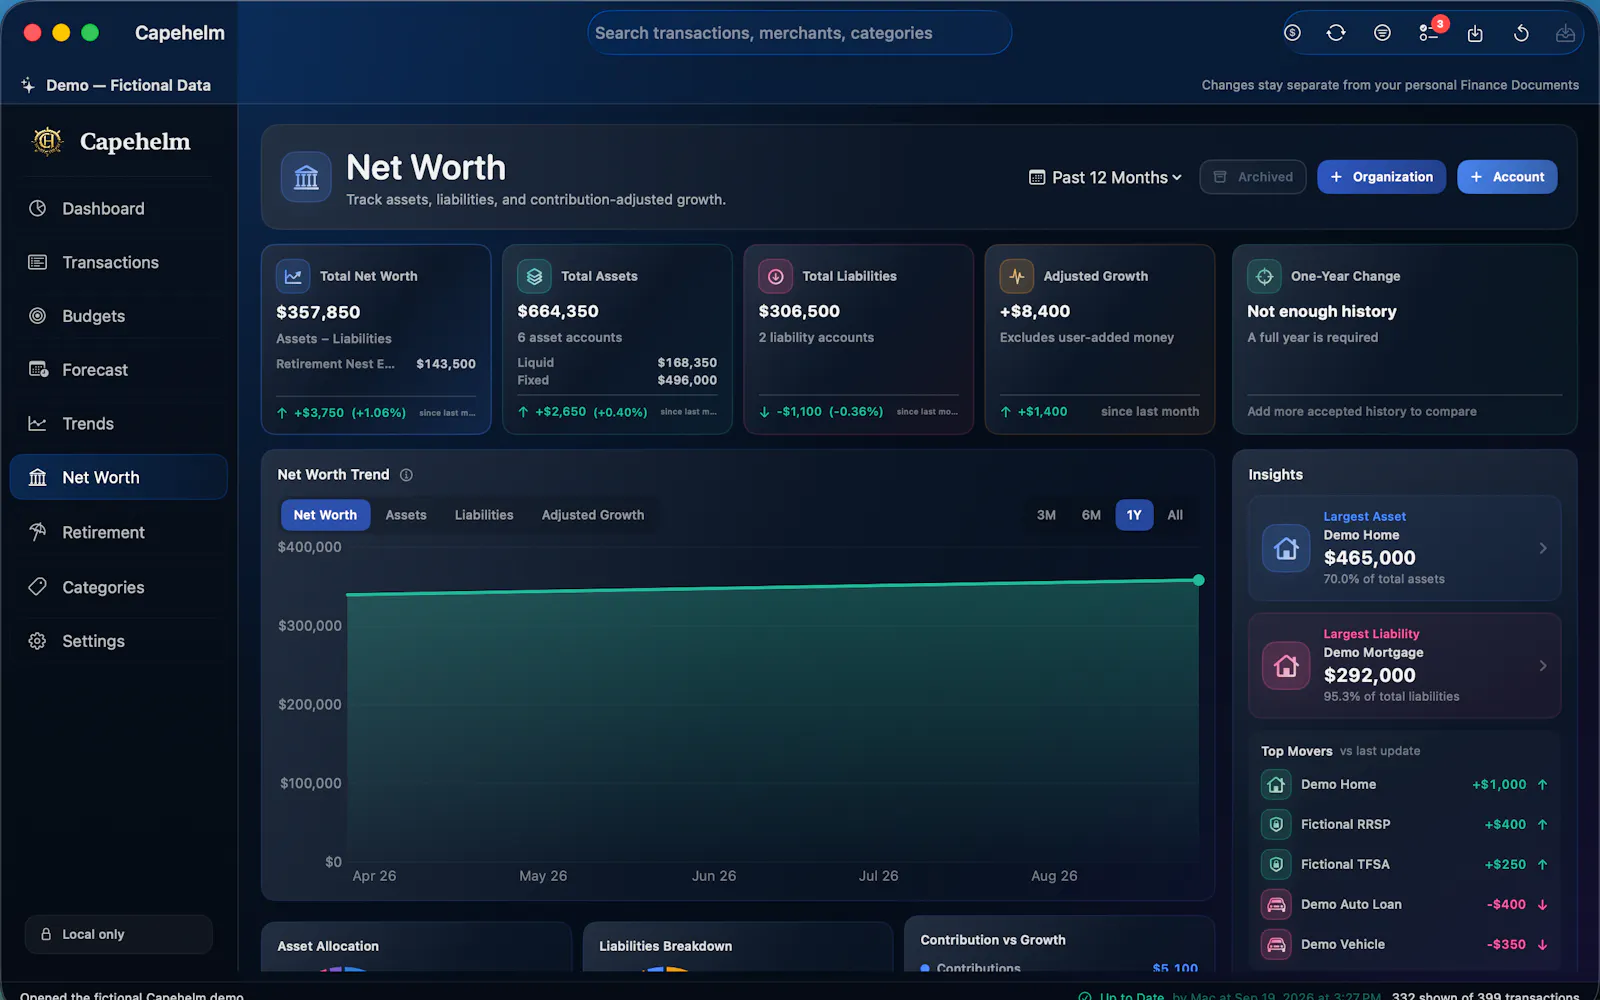Open the Settings gear icon in the sidebar
The width and height of the screenshot is (1600, 1000).
tap(37, 641)
